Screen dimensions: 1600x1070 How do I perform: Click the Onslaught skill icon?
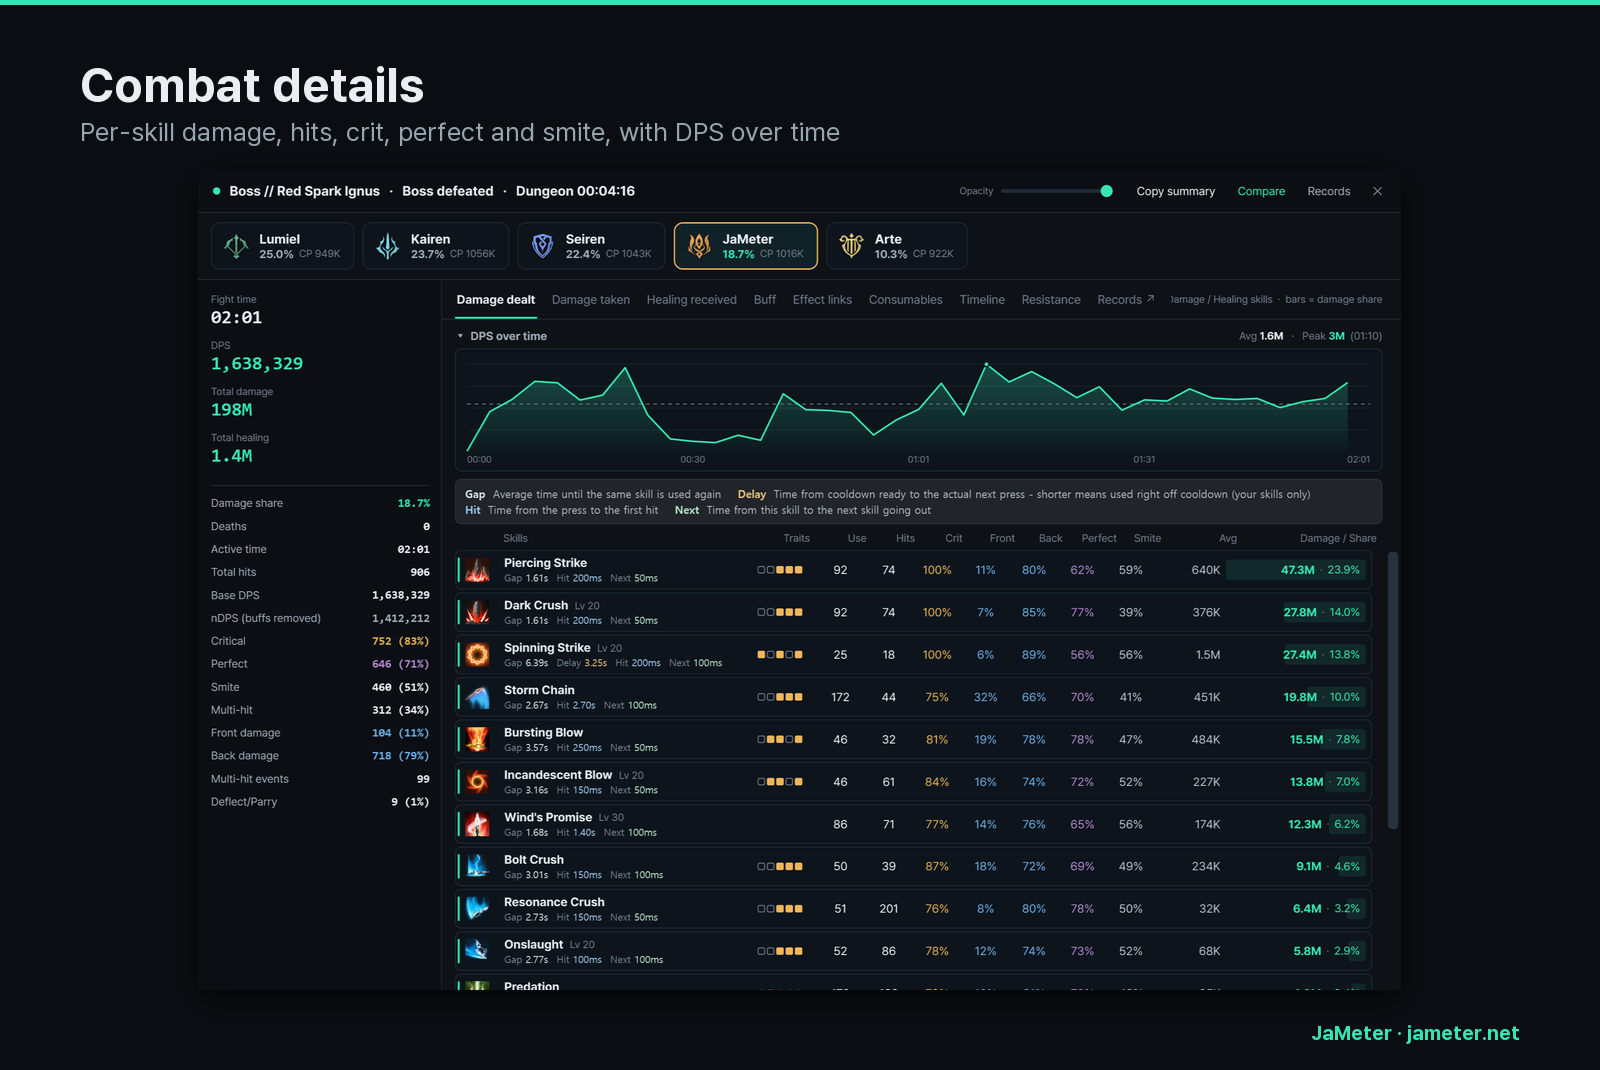click(478, 951)
